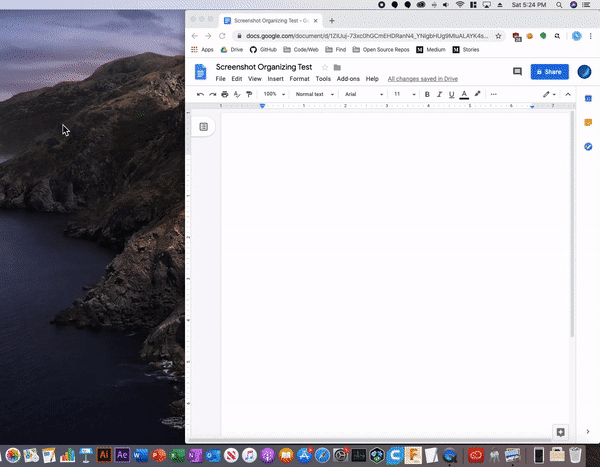
Task: Click All changes saved in Drive link
Action: 422,79
